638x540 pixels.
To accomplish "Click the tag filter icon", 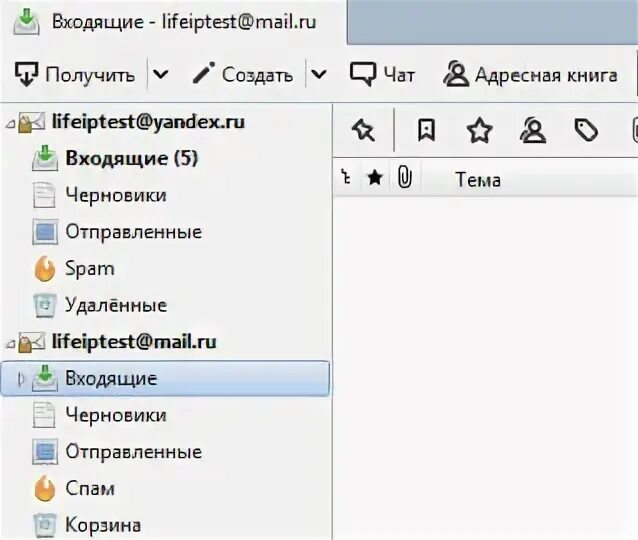I will pos(586,130).
